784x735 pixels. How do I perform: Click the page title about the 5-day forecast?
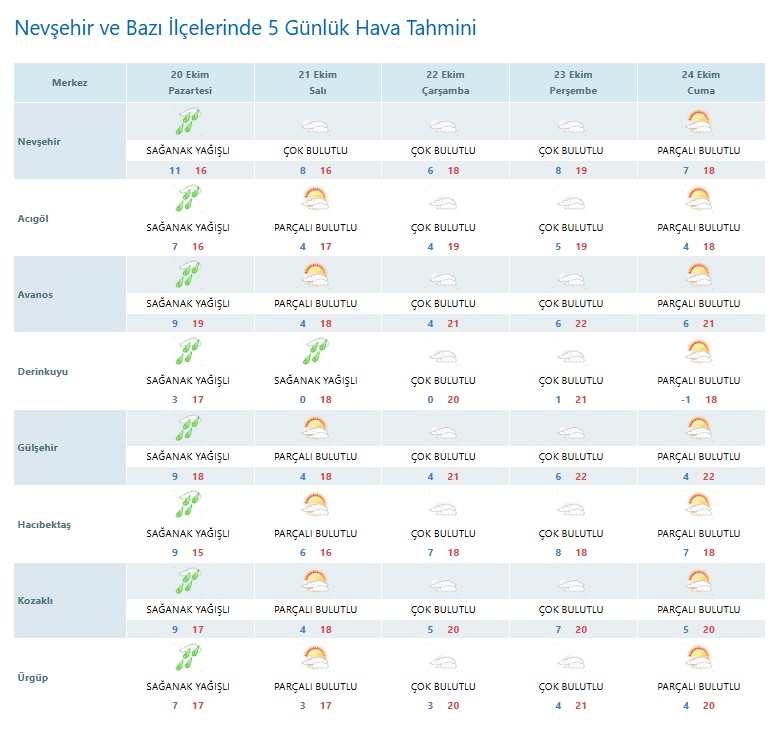click(245, 28)
